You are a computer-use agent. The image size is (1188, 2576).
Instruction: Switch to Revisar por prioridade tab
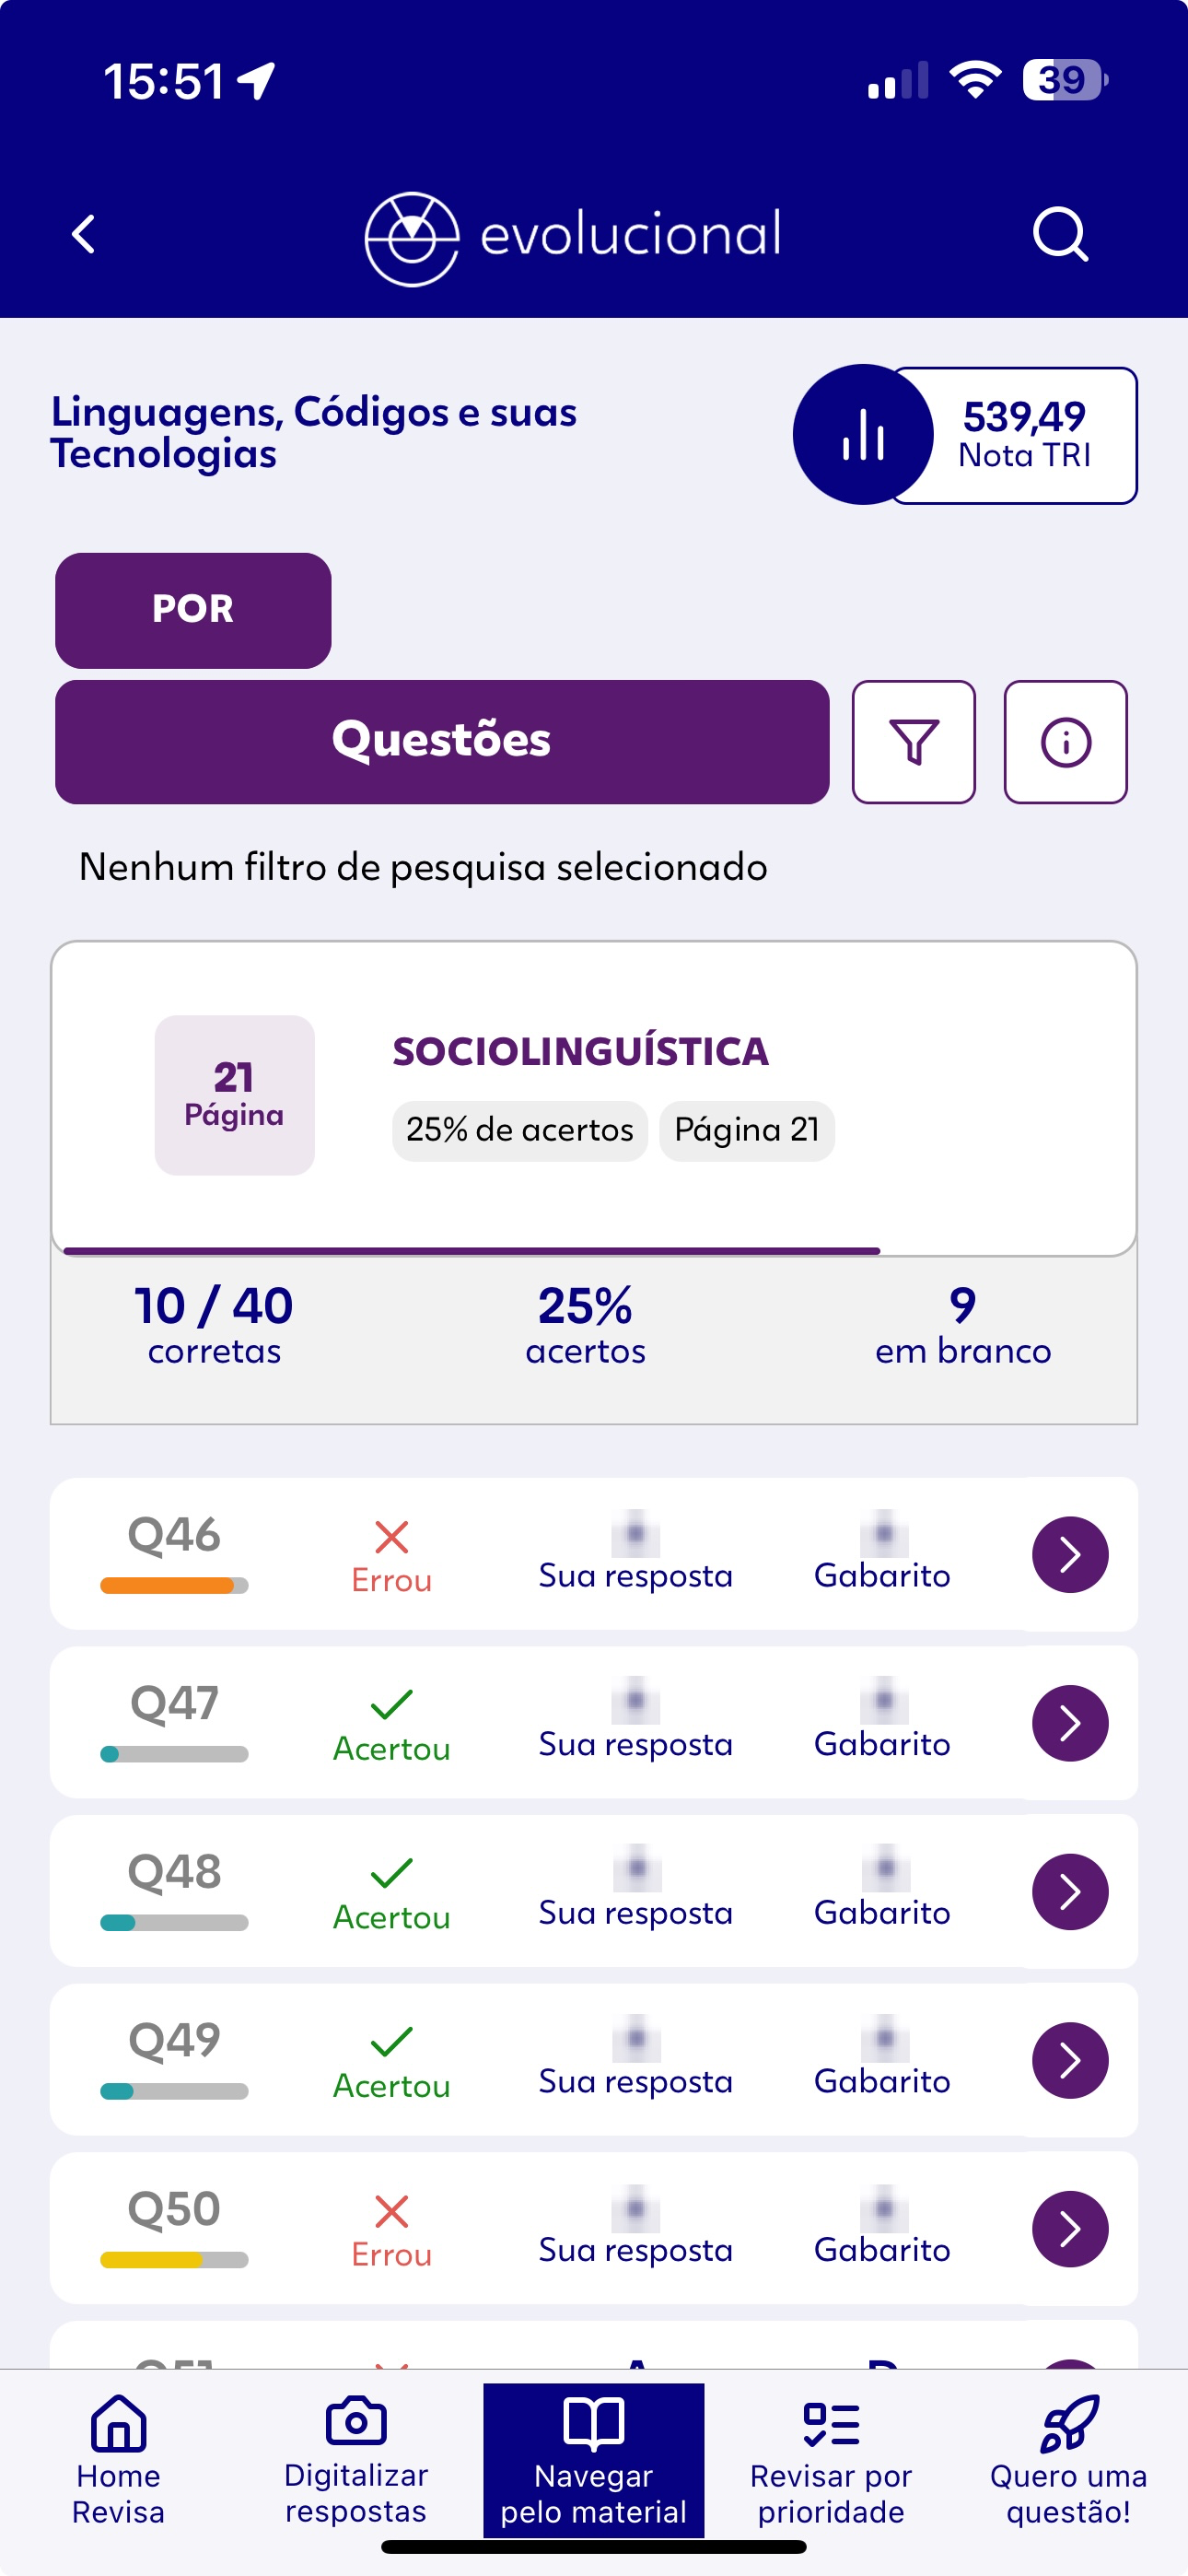[831, 2461]
